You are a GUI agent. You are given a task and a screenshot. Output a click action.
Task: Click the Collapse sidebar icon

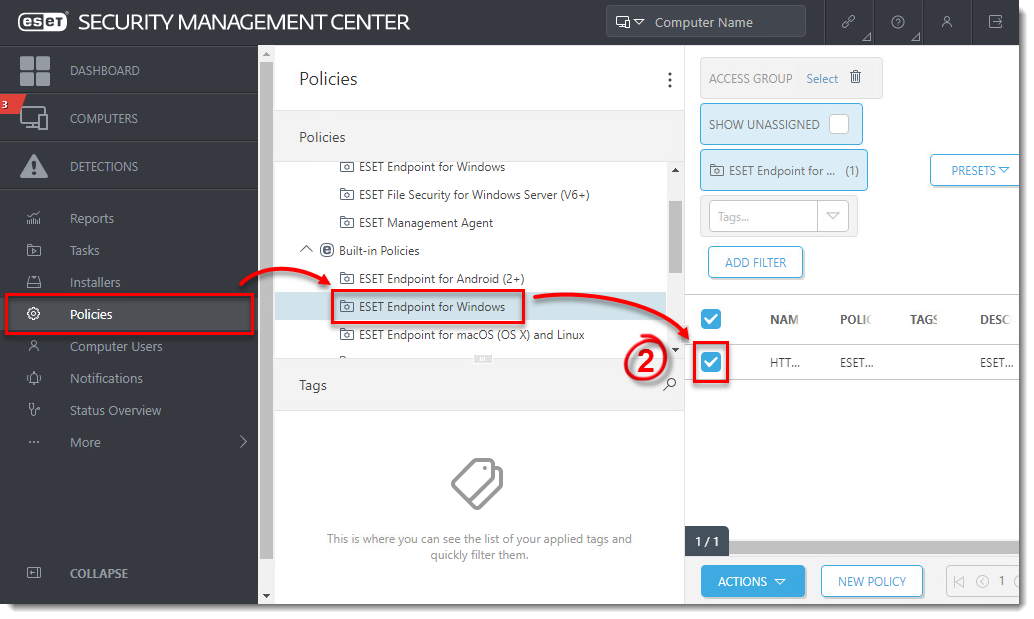(34, 573)
